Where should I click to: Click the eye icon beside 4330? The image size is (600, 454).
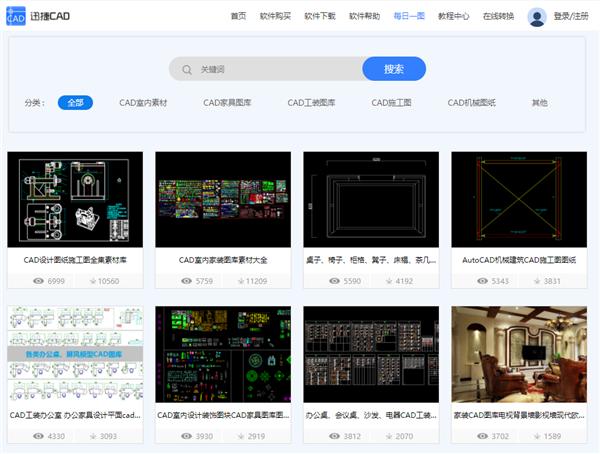(38, 436)
